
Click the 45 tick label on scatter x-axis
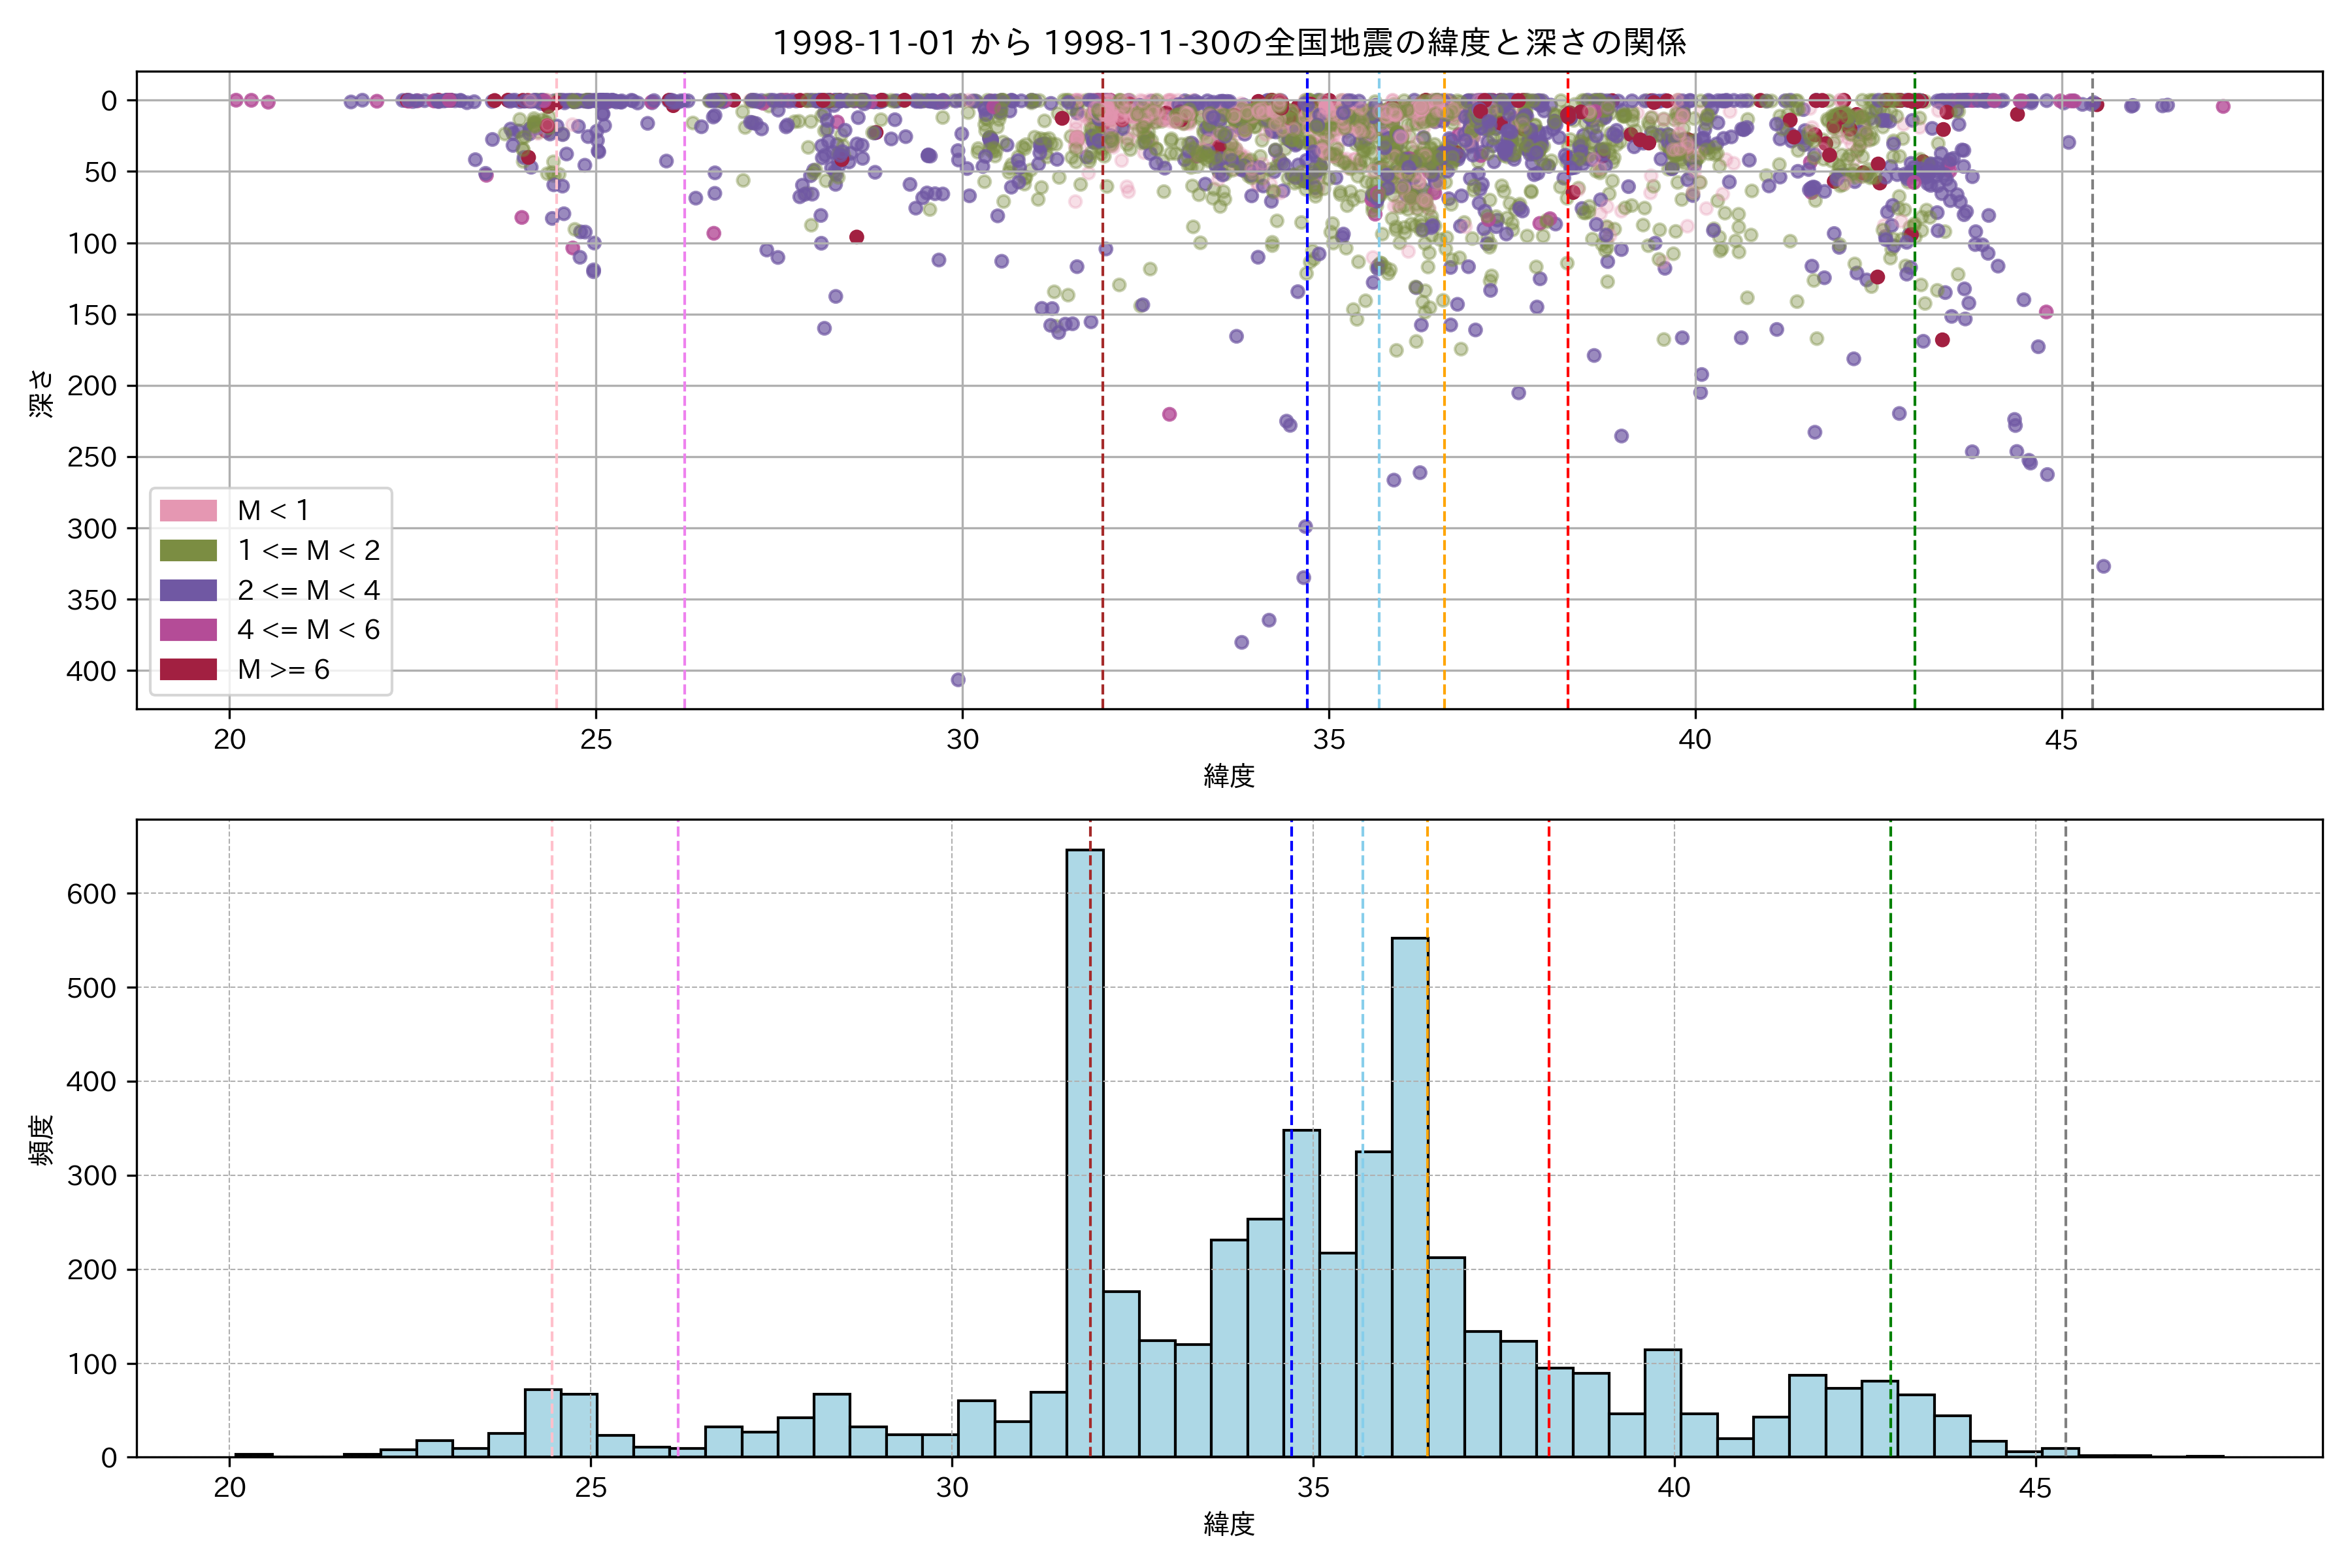[2061, 740]
